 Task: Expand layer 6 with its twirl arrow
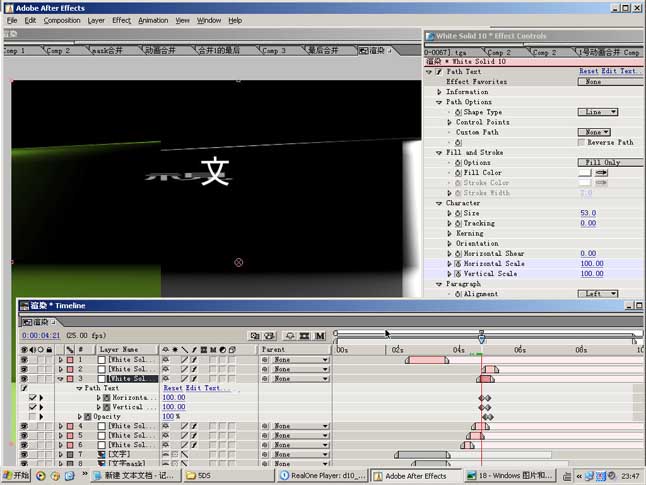pos(61,445)
